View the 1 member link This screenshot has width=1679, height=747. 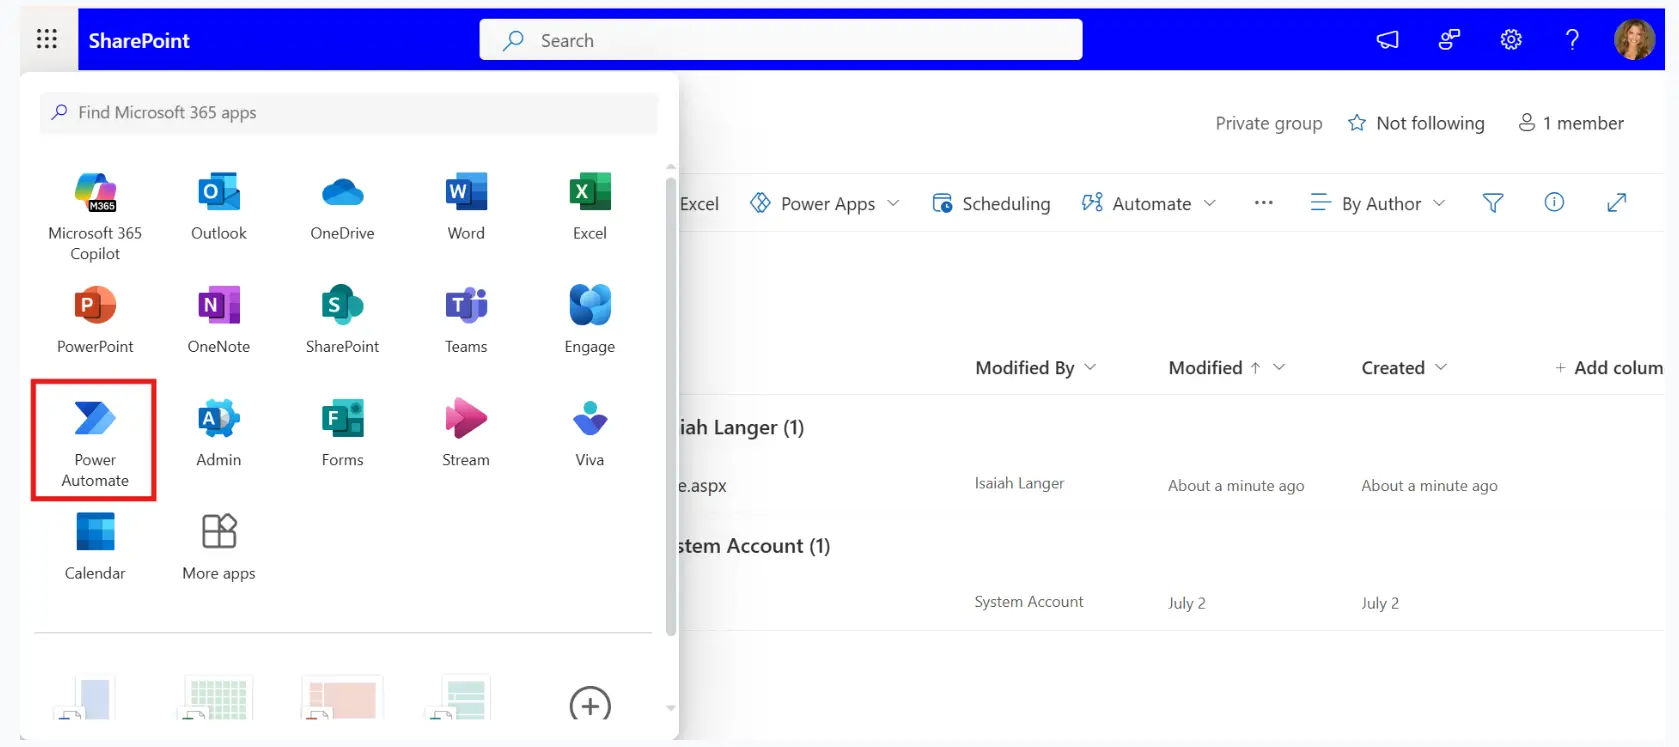[1571, 123]
